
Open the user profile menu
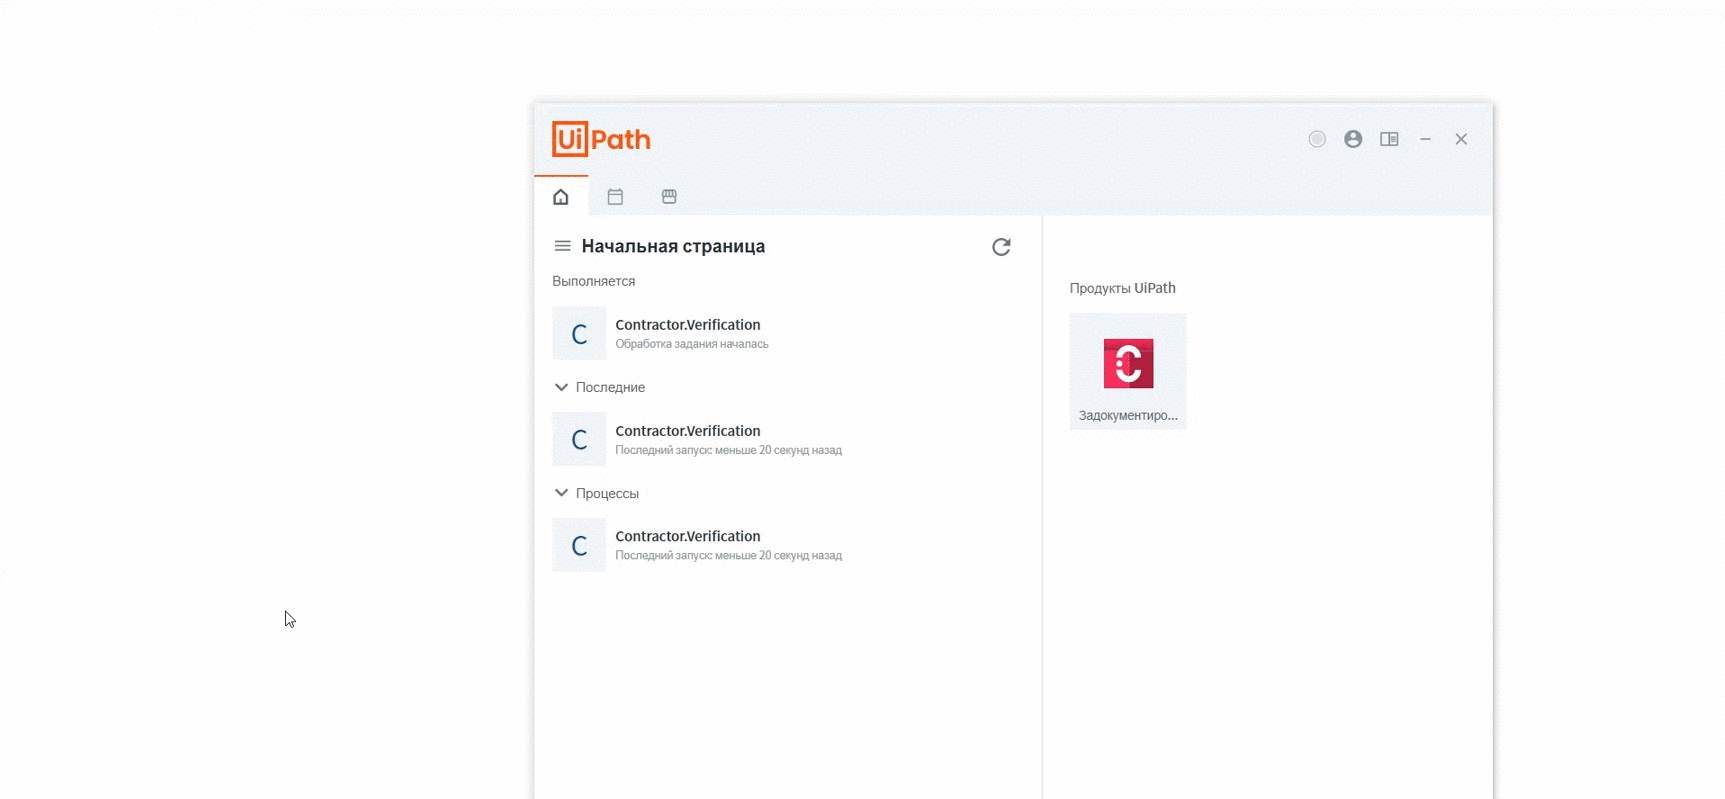tap(1353, 139)
